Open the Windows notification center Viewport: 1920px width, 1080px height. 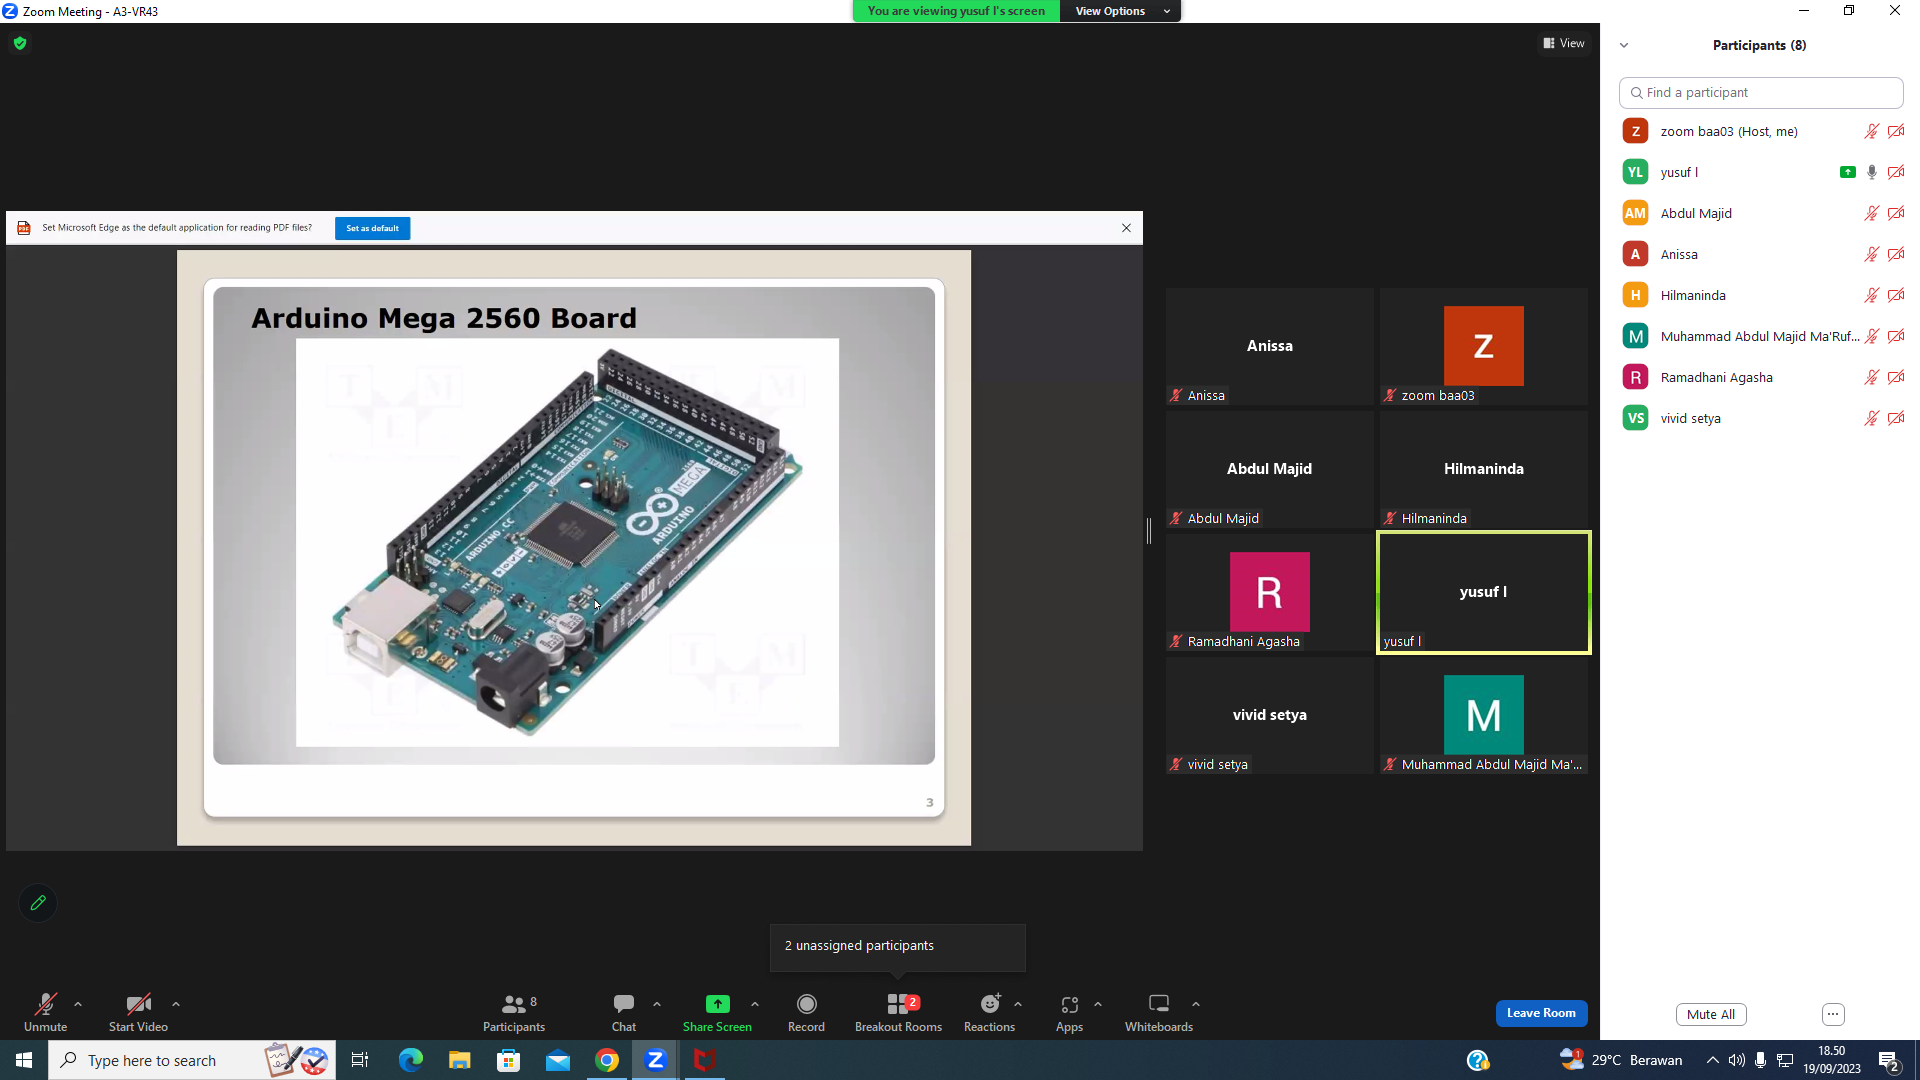tap(1889, 1060)
